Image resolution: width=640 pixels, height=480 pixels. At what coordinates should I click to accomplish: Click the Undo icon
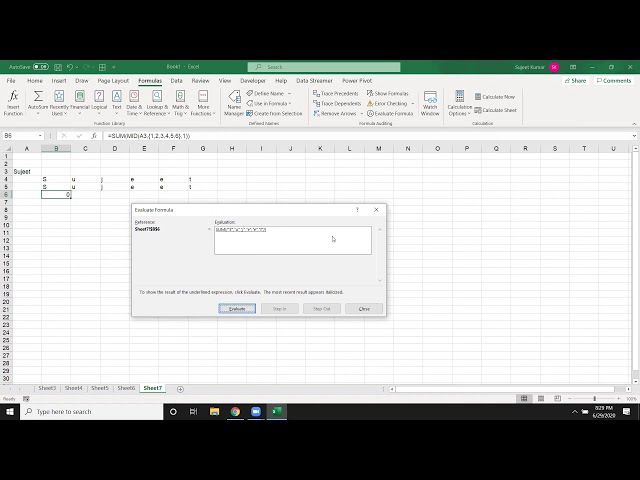[x=70, y=67]
